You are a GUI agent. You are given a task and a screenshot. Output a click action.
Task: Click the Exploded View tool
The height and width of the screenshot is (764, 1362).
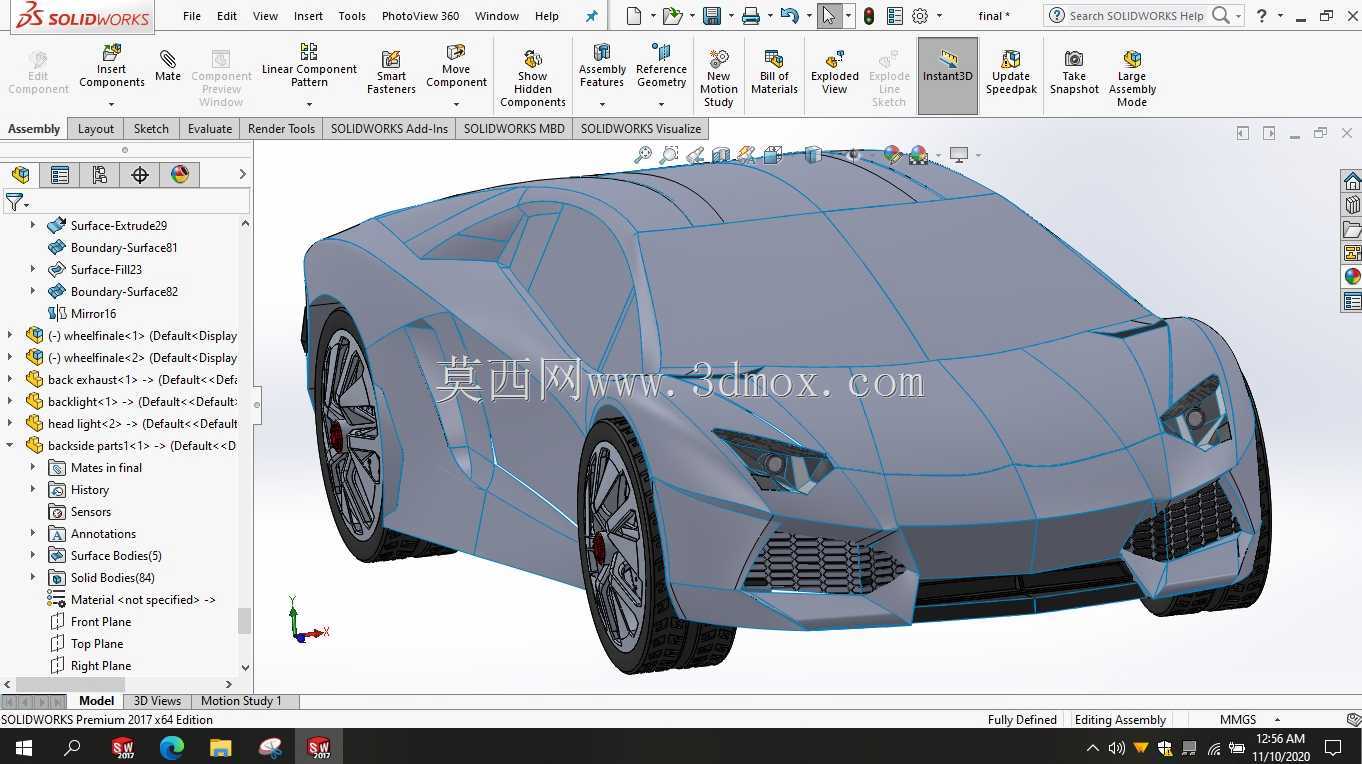click(x=835, y=72)
